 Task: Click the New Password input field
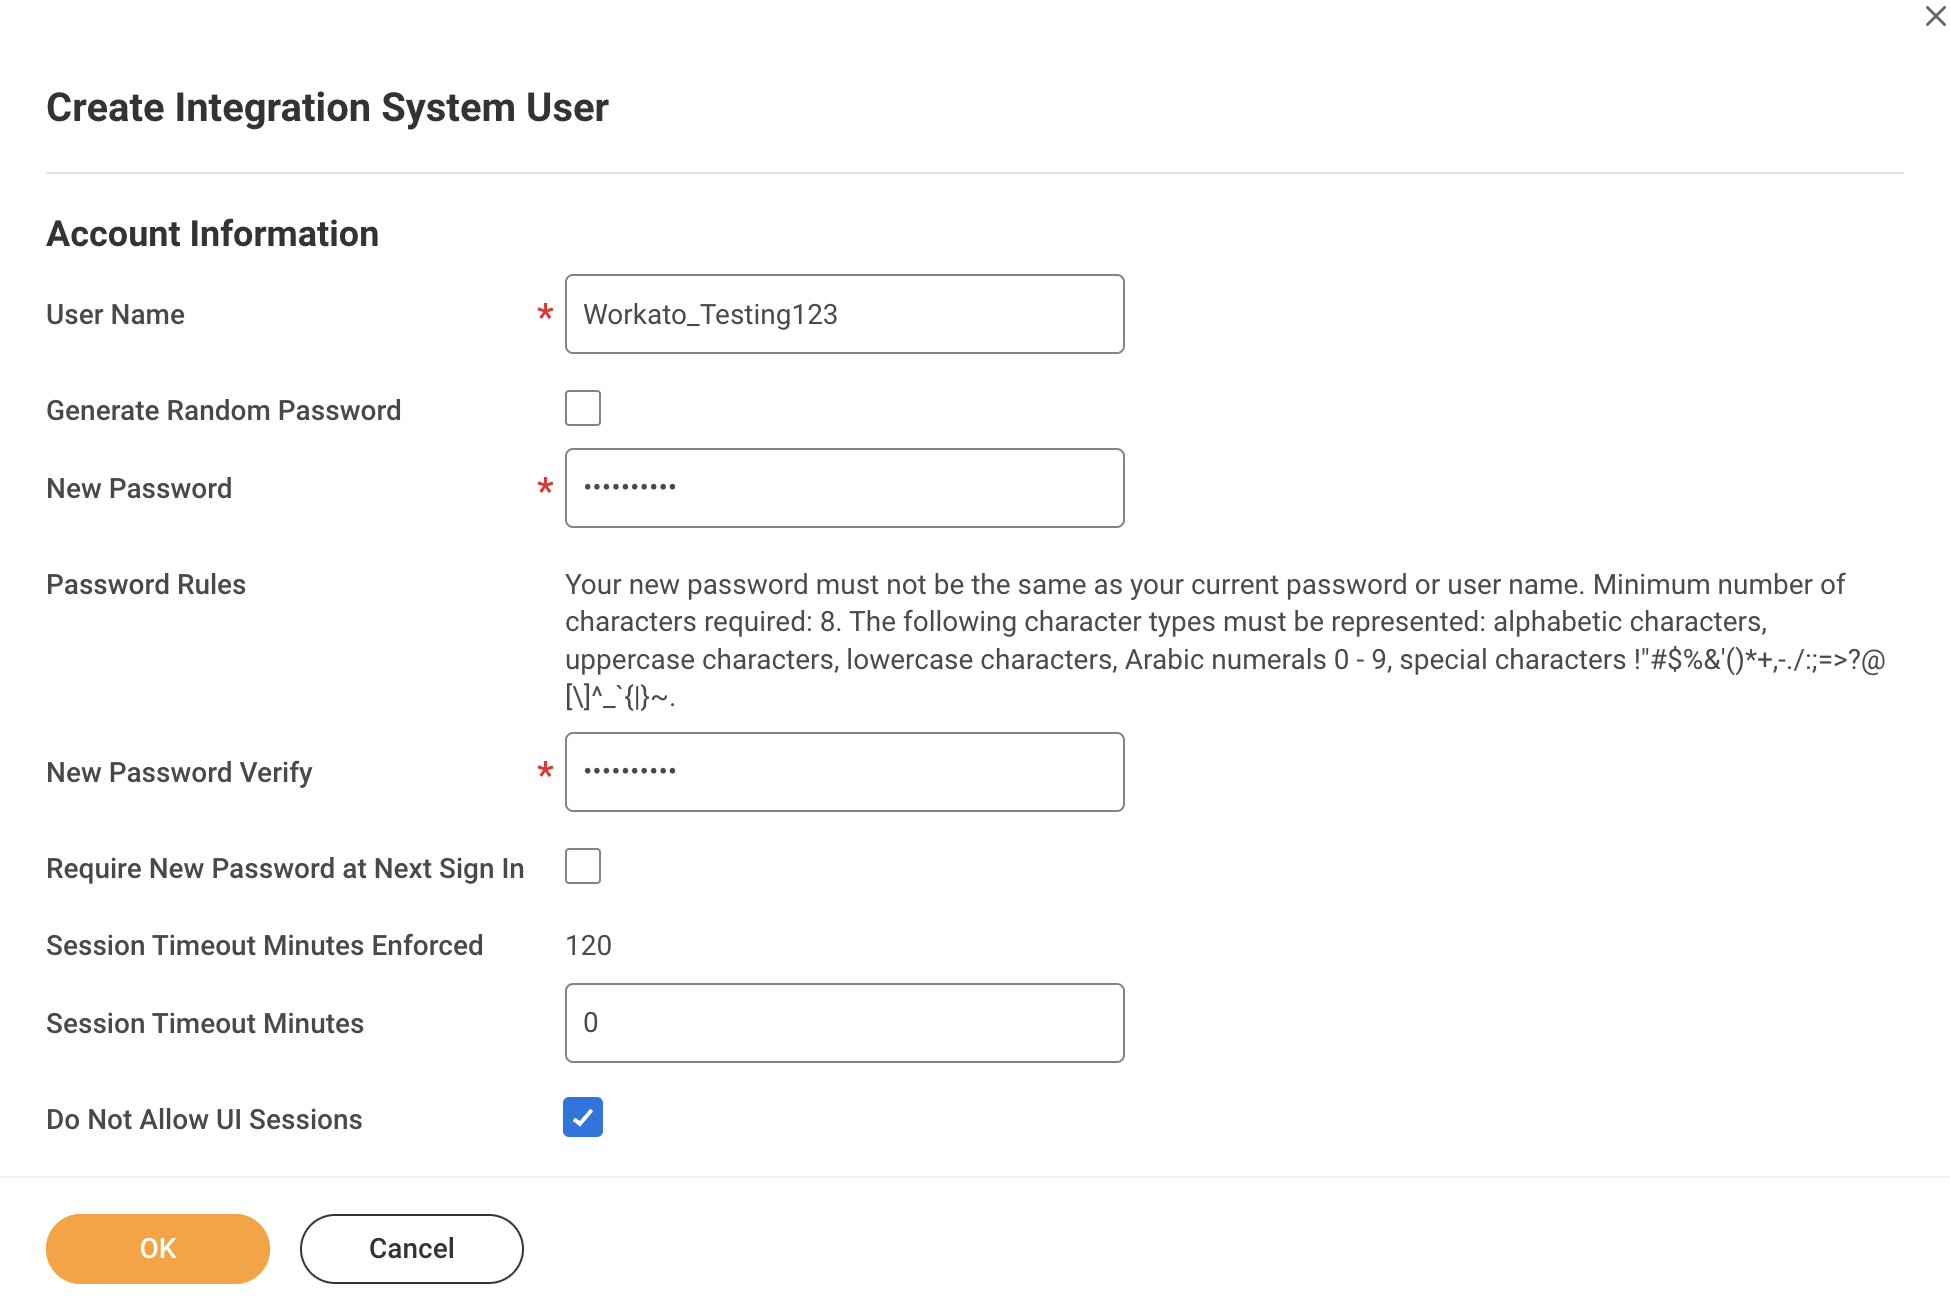coord(845,488)
